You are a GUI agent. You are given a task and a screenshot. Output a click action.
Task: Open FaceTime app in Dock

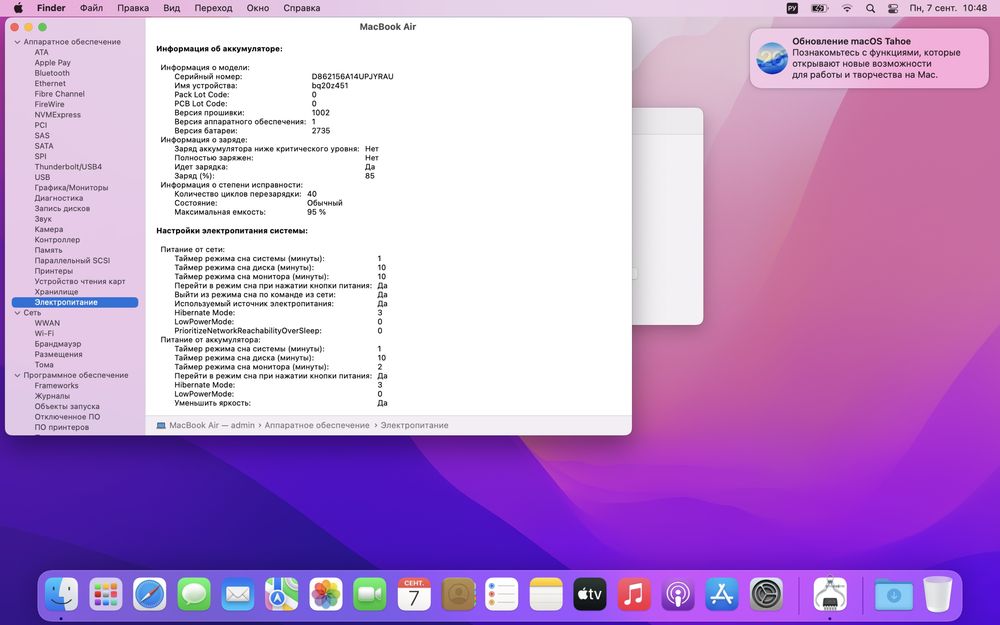(x=369, y=594)
